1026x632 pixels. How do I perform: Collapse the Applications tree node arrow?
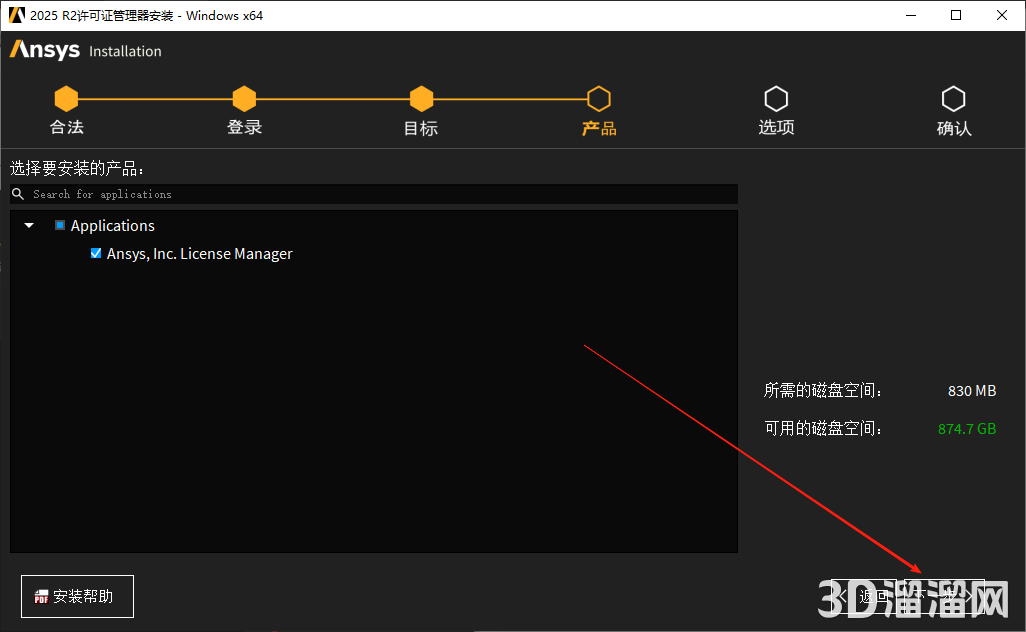[29, 226]
